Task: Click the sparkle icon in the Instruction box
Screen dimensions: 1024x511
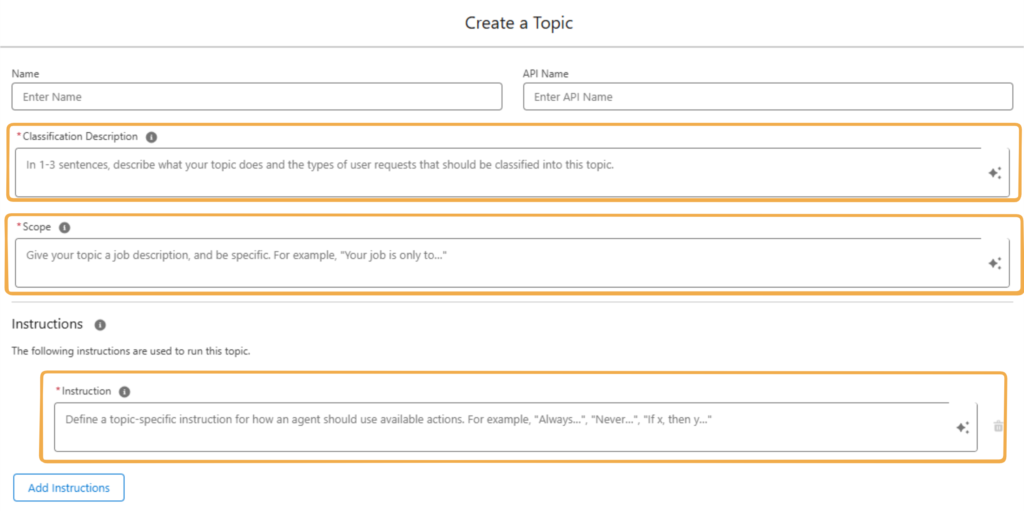Action: coord(962,427)
